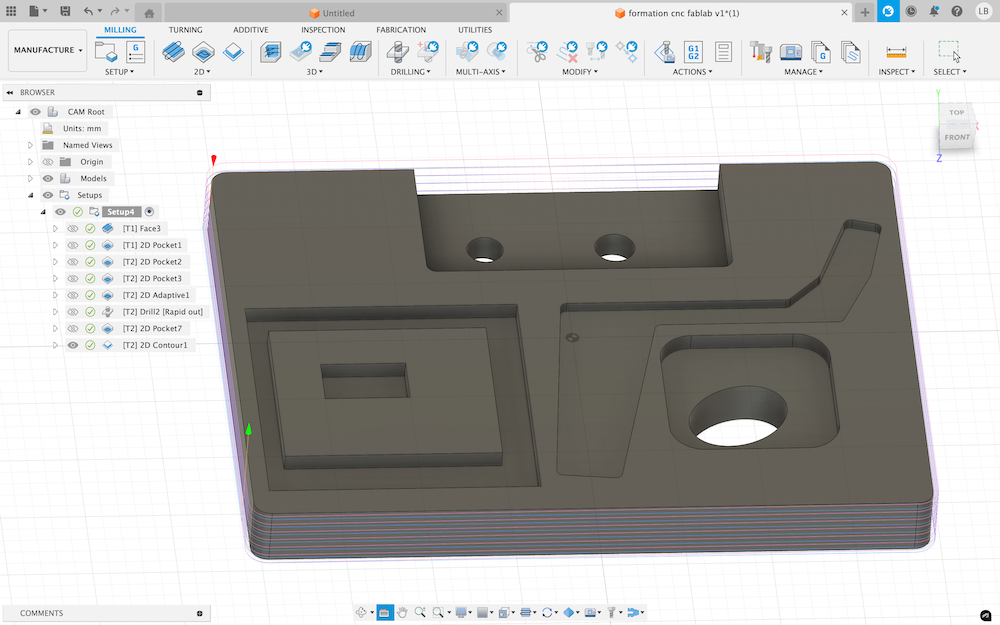Viewport: 1000px width, 625px height.
Task: Open the Job Status clock icon
Action: 911,11
